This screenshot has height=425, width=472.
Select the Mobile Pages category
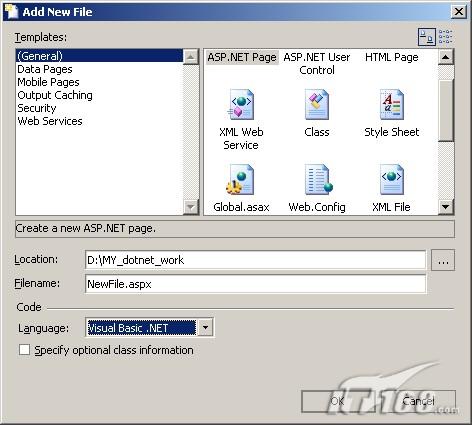pos(48,82)
